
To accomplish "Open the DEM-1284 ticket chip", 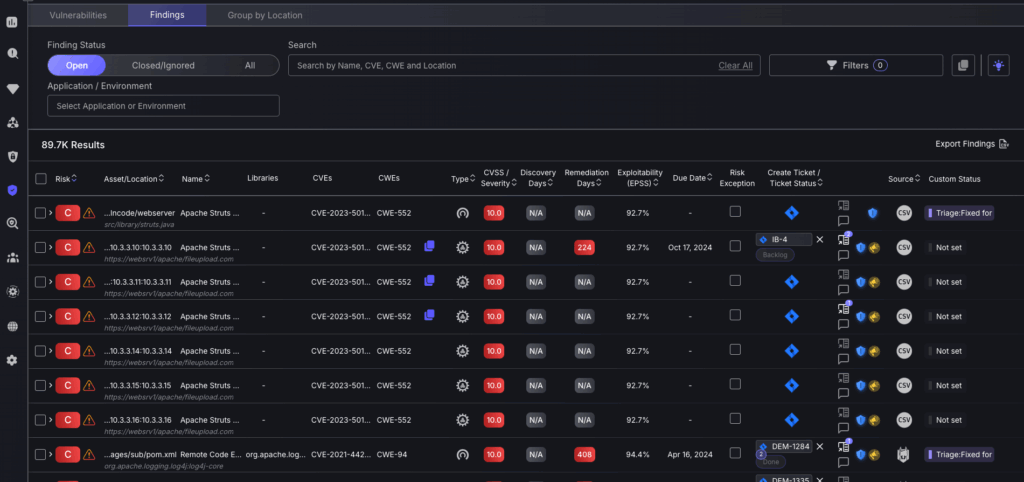I will click(x=784, y=447).
